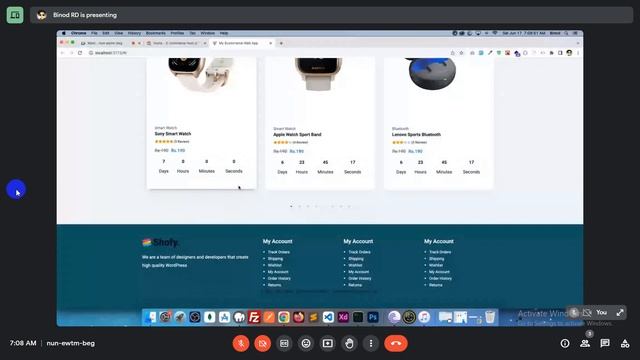Open the History menu in menu bar
The image size is (640, 360).
[134, 33]
